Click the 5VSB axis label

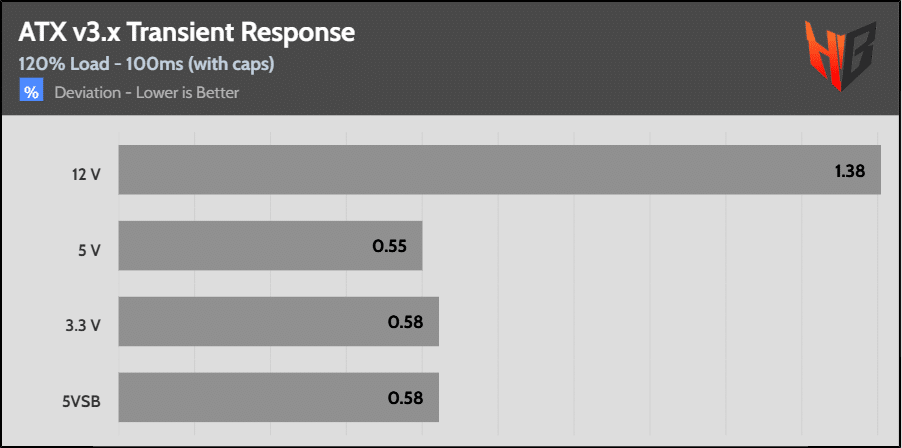pos(81,399)
